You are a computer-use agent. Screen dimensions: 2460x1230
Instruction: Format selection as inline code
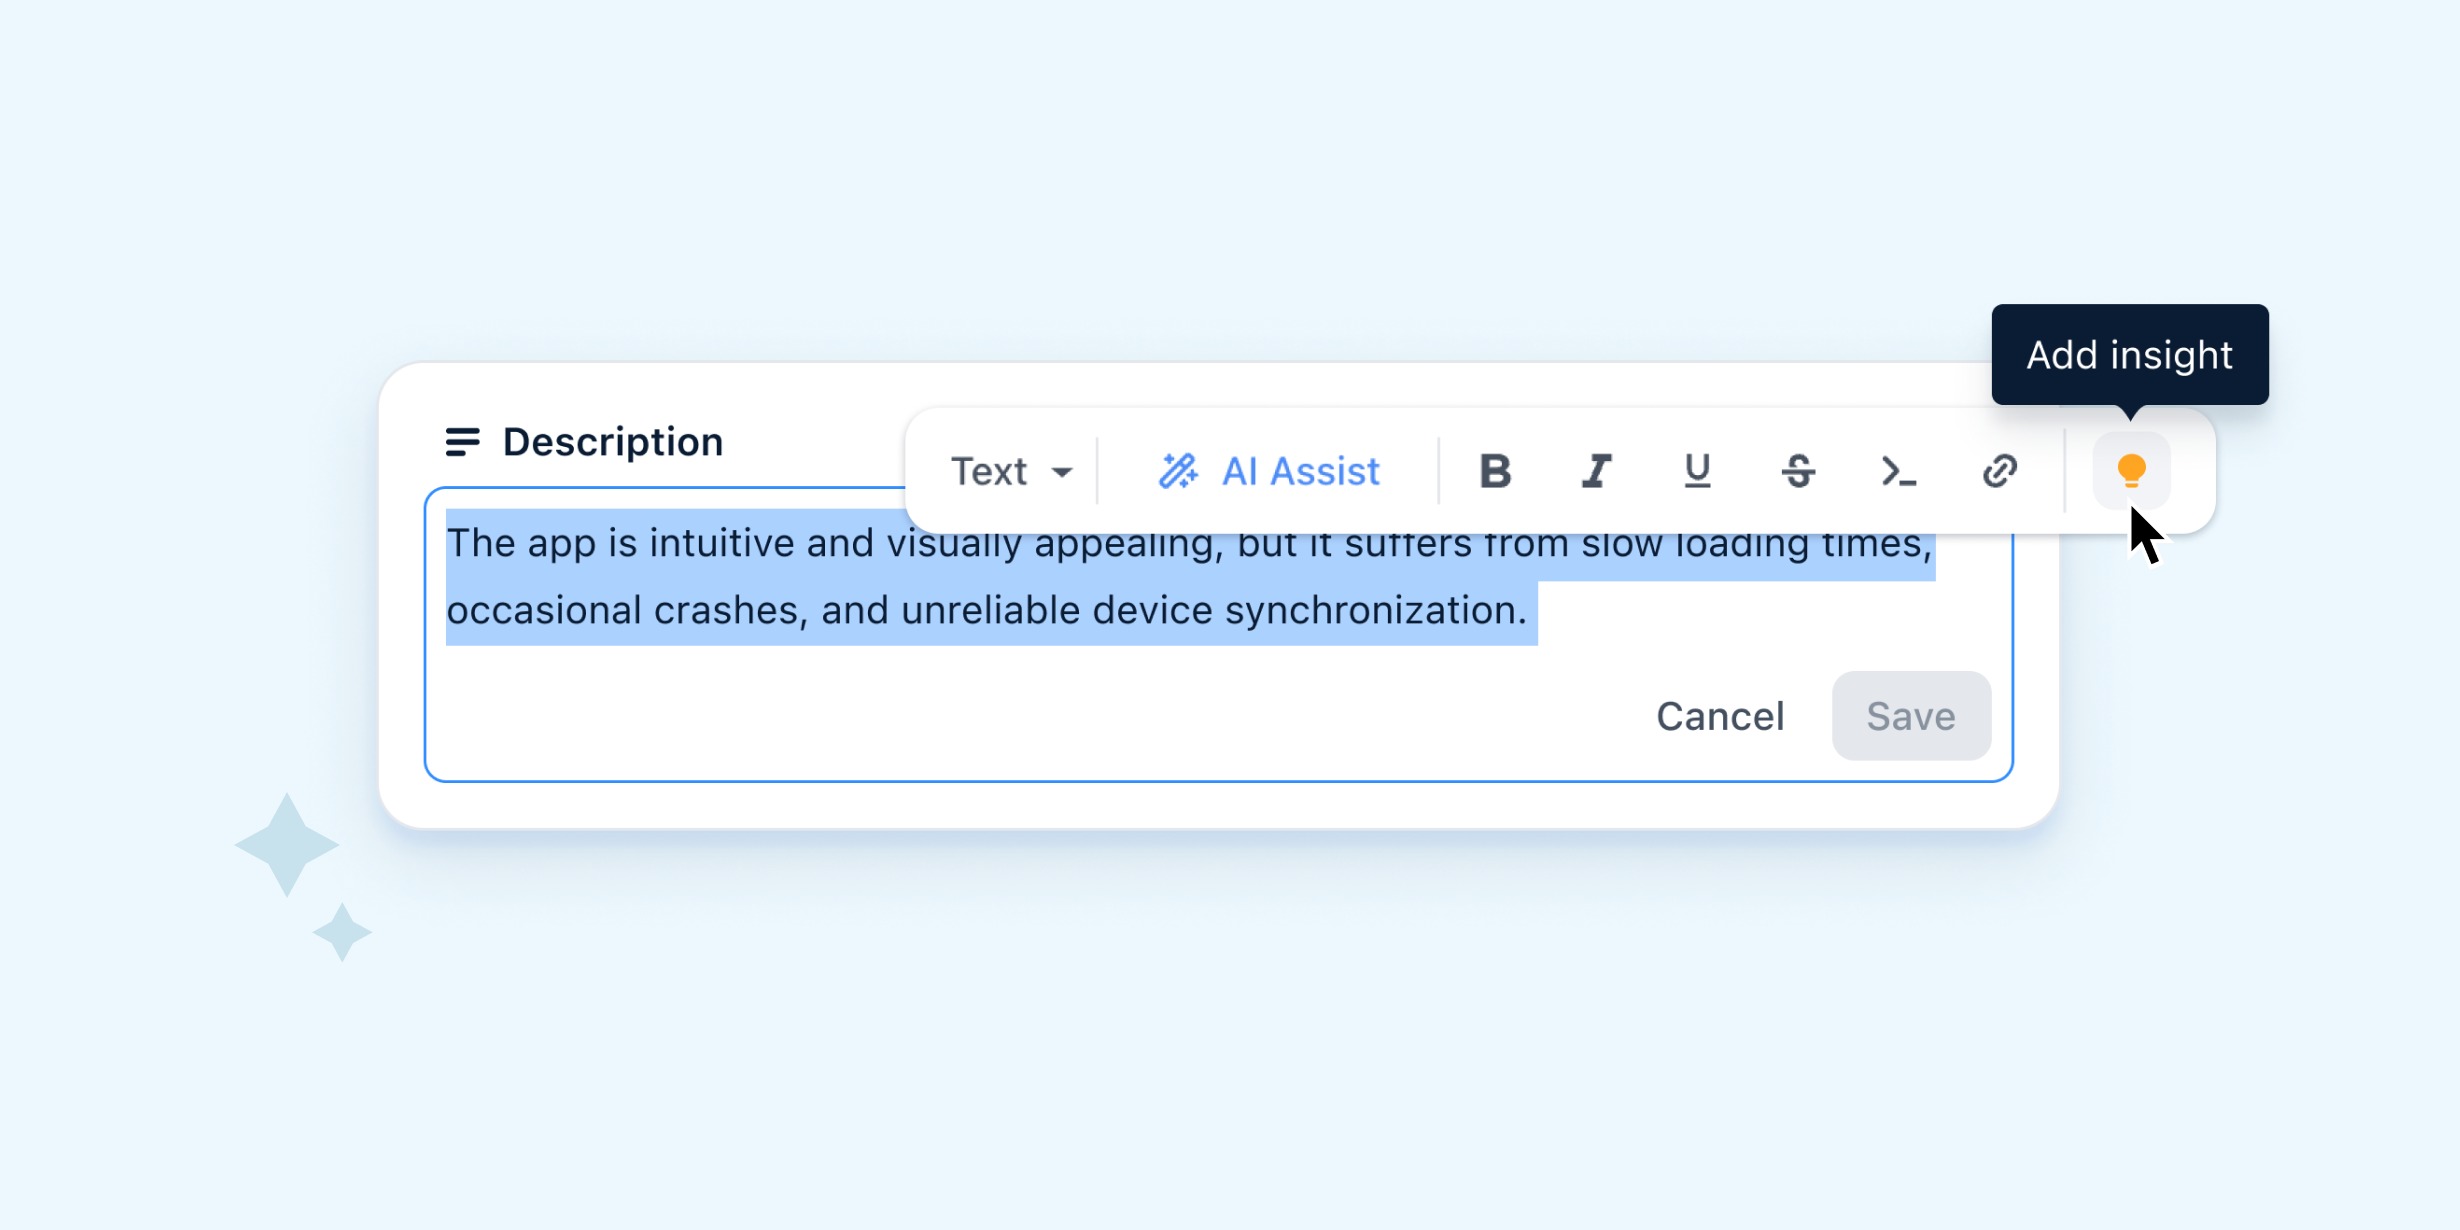click(x=1898, y=471)
